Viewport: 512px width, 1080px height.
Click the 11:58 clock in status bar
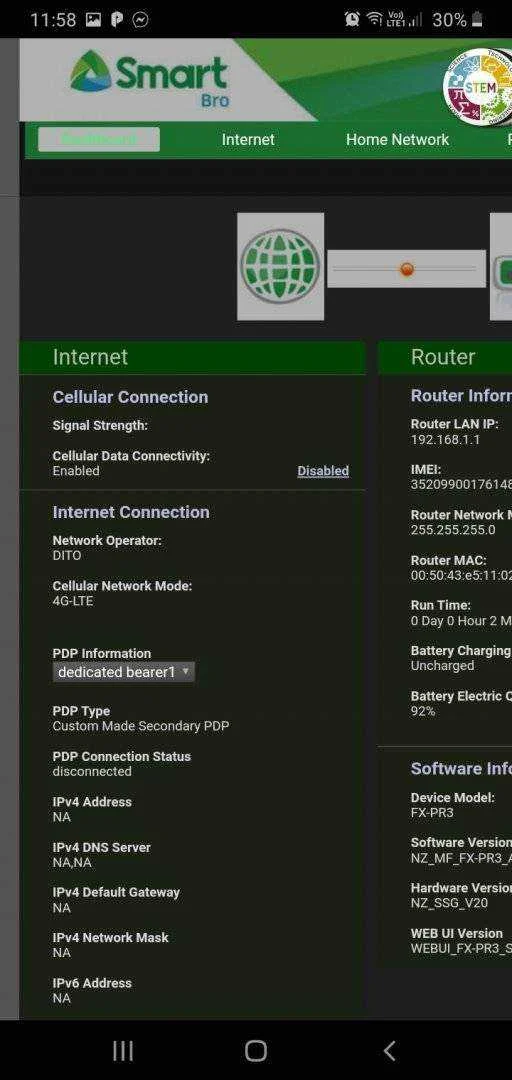[x=52, y=20]
